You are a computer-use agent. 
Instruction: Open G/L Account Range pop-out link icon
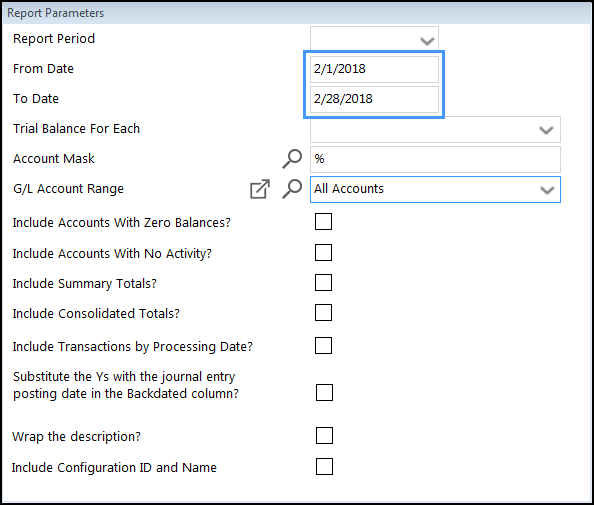[x=260, y=189]
